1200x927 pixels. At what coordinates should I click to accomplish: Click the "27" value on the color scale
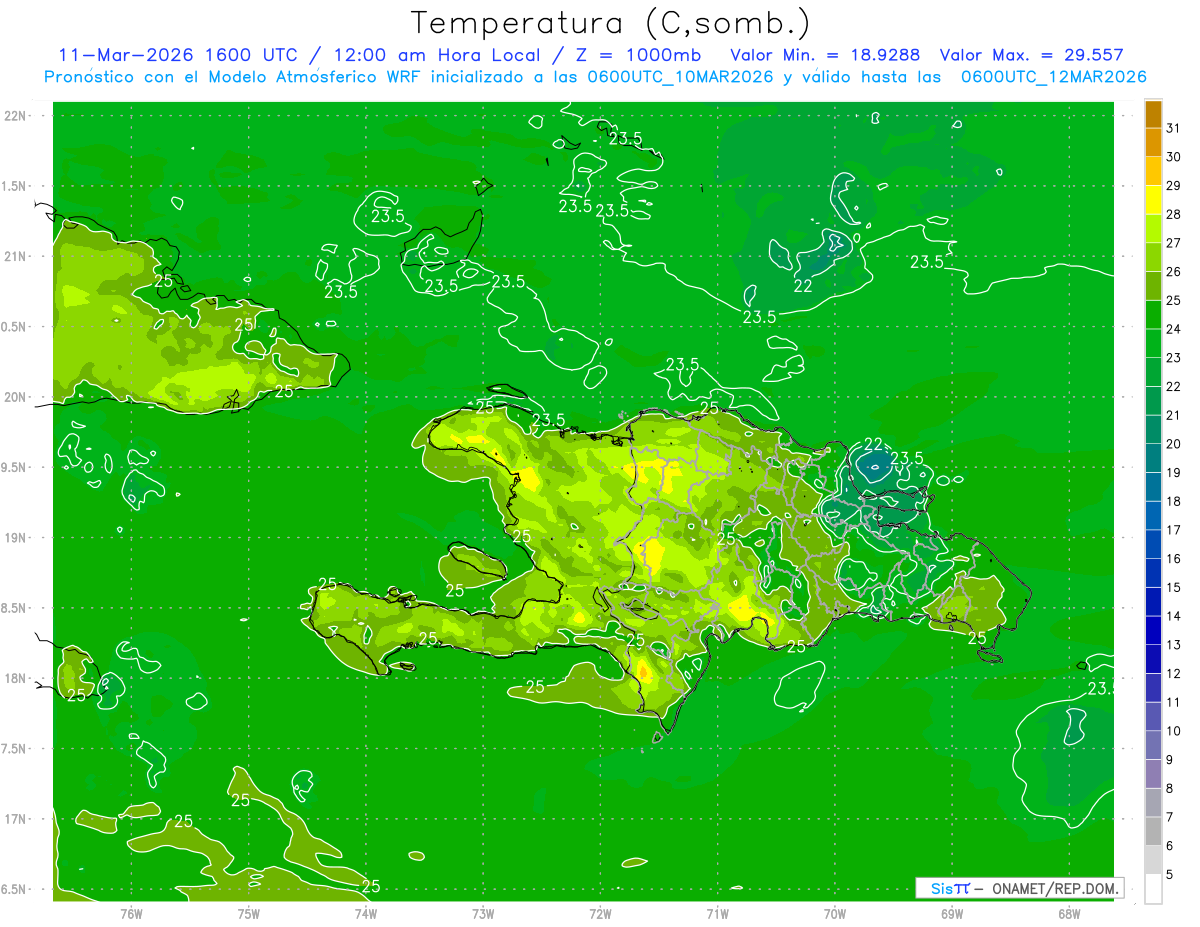click(1174, 243)
